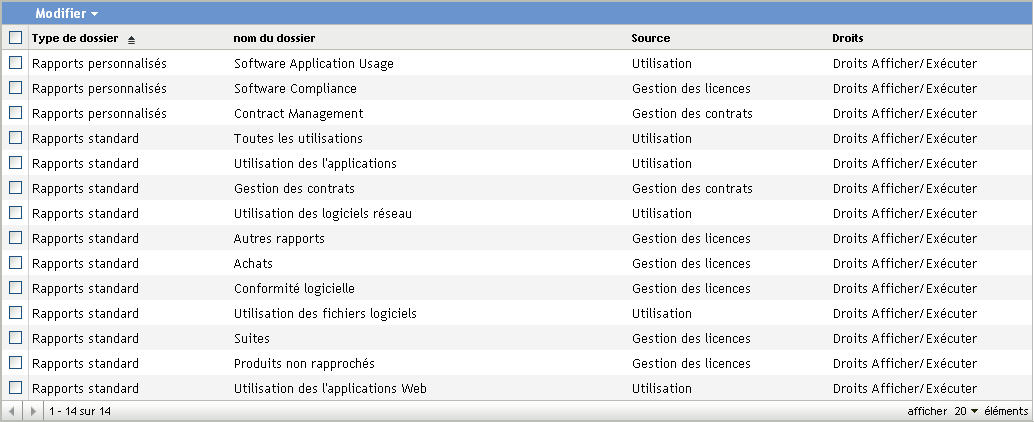This screenshot has height=422, width=1034.
Task: Check the Software Application Usage row checkbox
Action: pyautogui.click(x=15, y=63)
